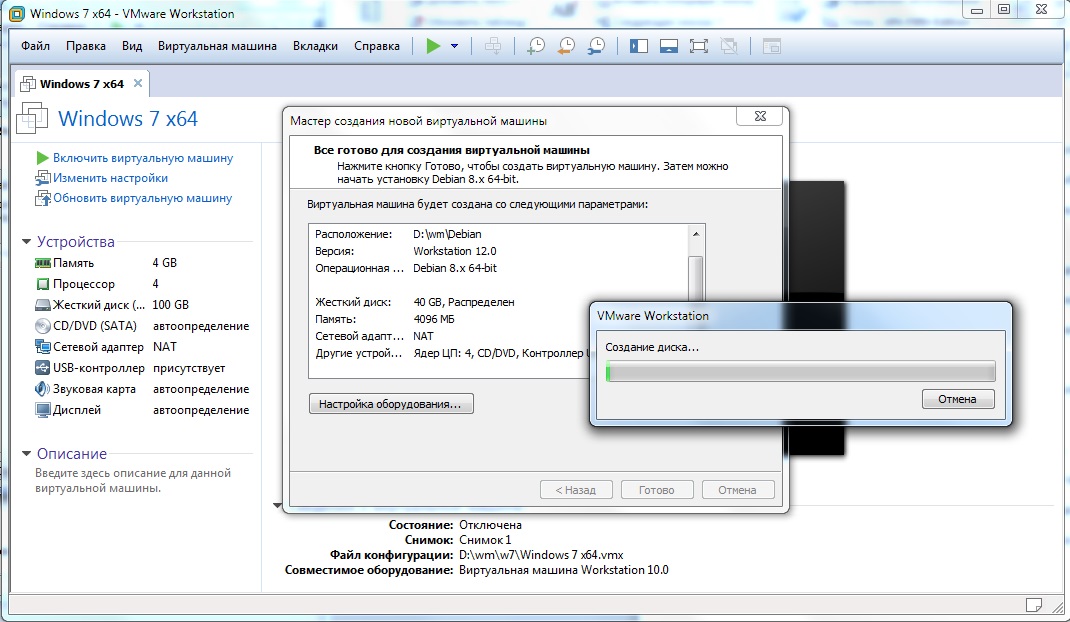Screen dimensions: 1070x622
Task: Click the Unity mode toolbar icon
Action: pos(729,46)
